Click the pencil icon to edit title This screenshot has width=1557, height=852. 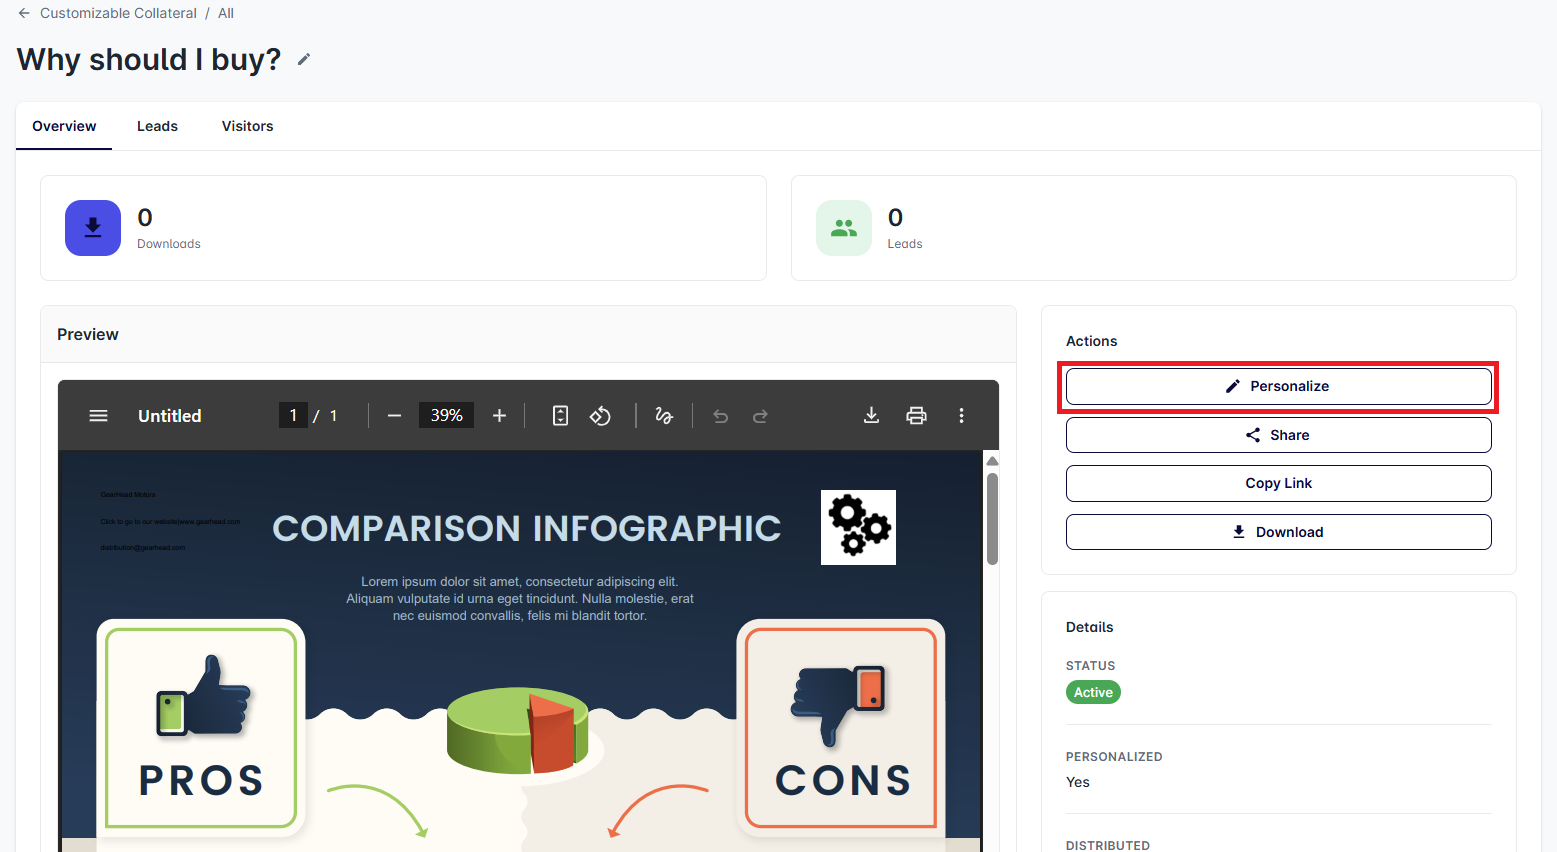(x=304, y=60)
